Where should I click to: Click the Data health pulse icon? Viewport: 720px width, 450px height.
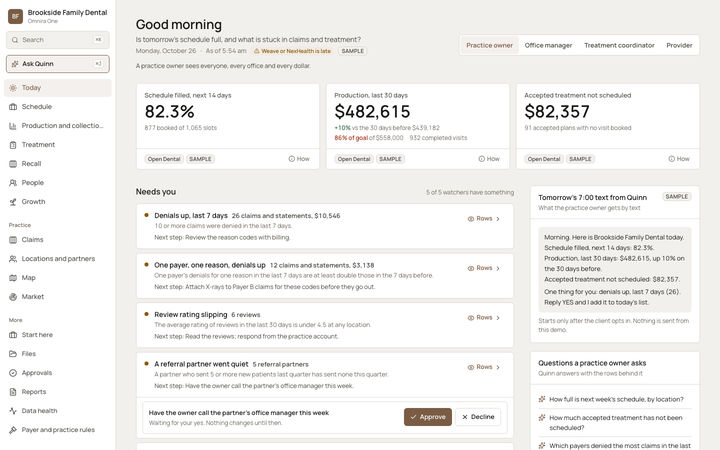pos(13,411)
